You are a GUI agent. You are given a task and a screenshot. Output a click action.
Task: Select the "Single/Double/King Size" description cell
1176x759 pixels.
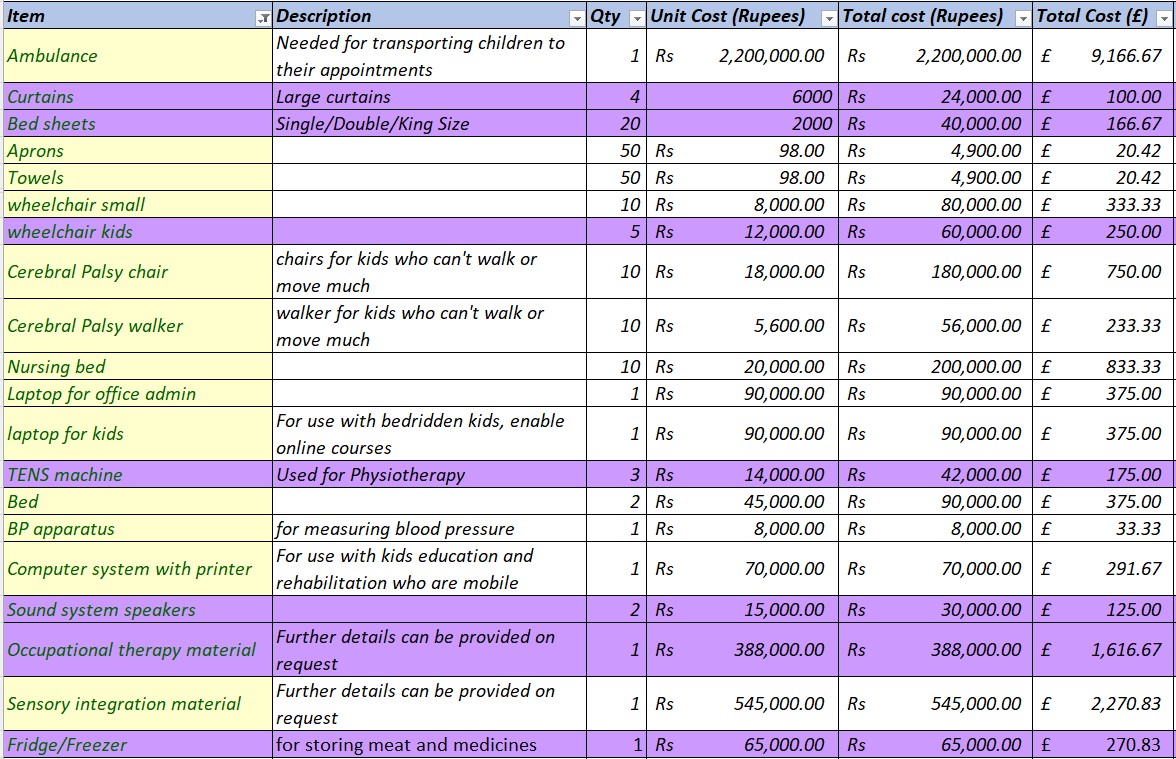click(x=429, y=124)
